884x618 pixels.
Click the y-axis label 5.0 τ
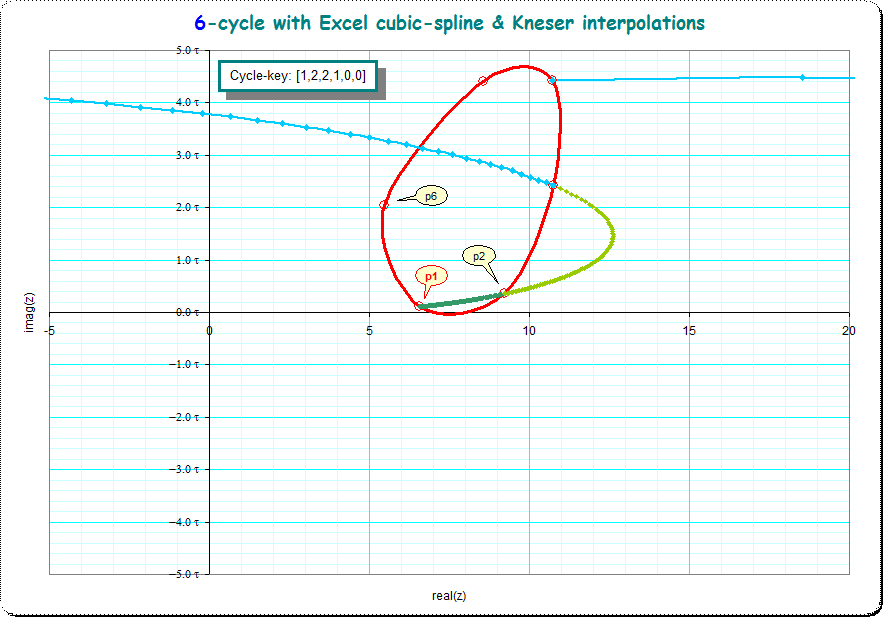tap(191, 50)
